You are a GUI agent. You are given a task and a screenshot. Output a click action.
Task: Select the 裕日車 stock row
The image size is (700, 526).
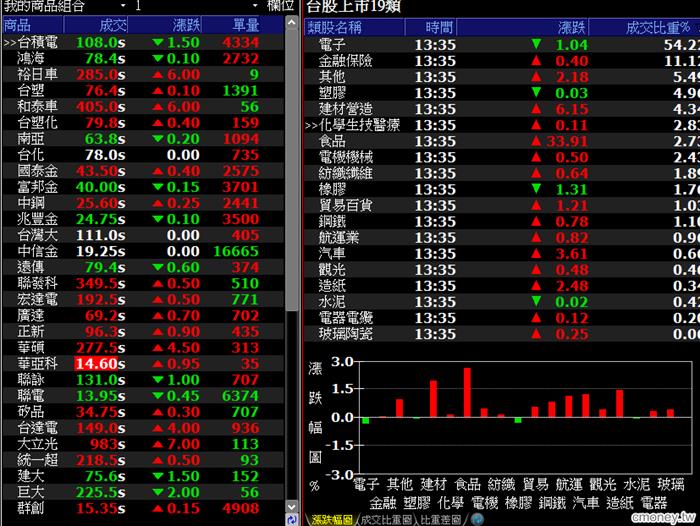[x=143, y=75]
